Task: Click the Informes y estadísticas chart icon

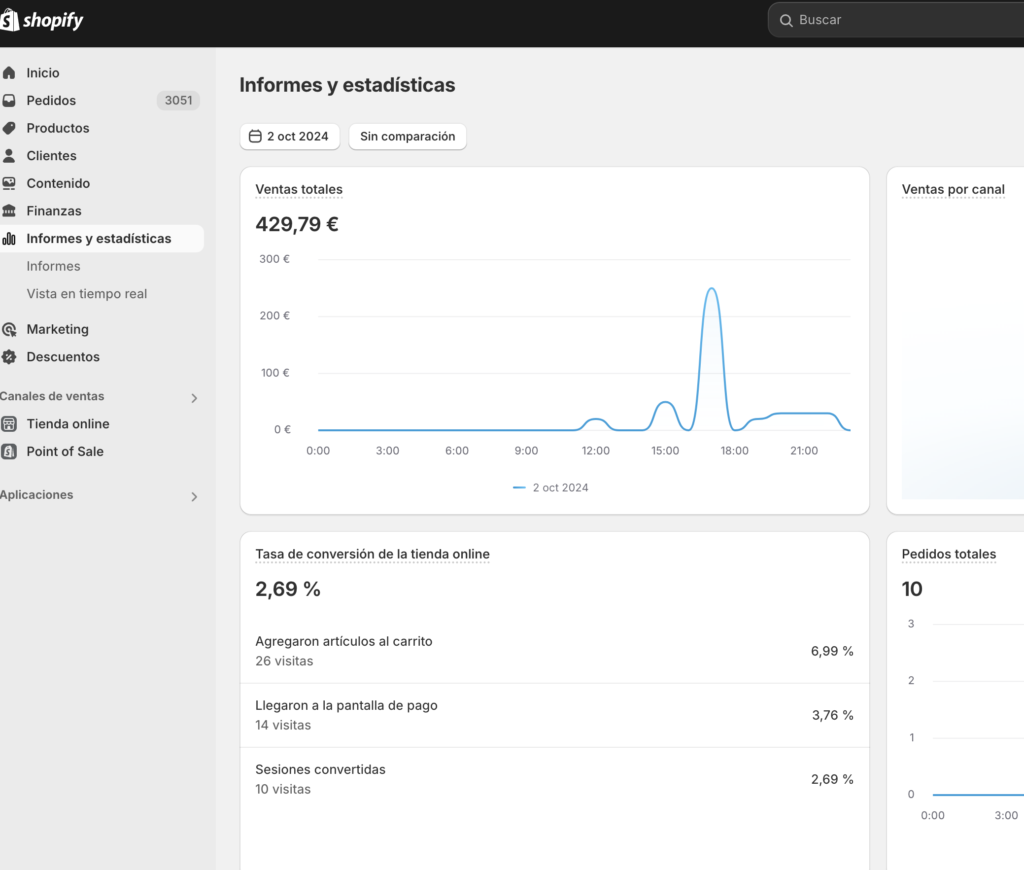Action: (x=9, y=238)
